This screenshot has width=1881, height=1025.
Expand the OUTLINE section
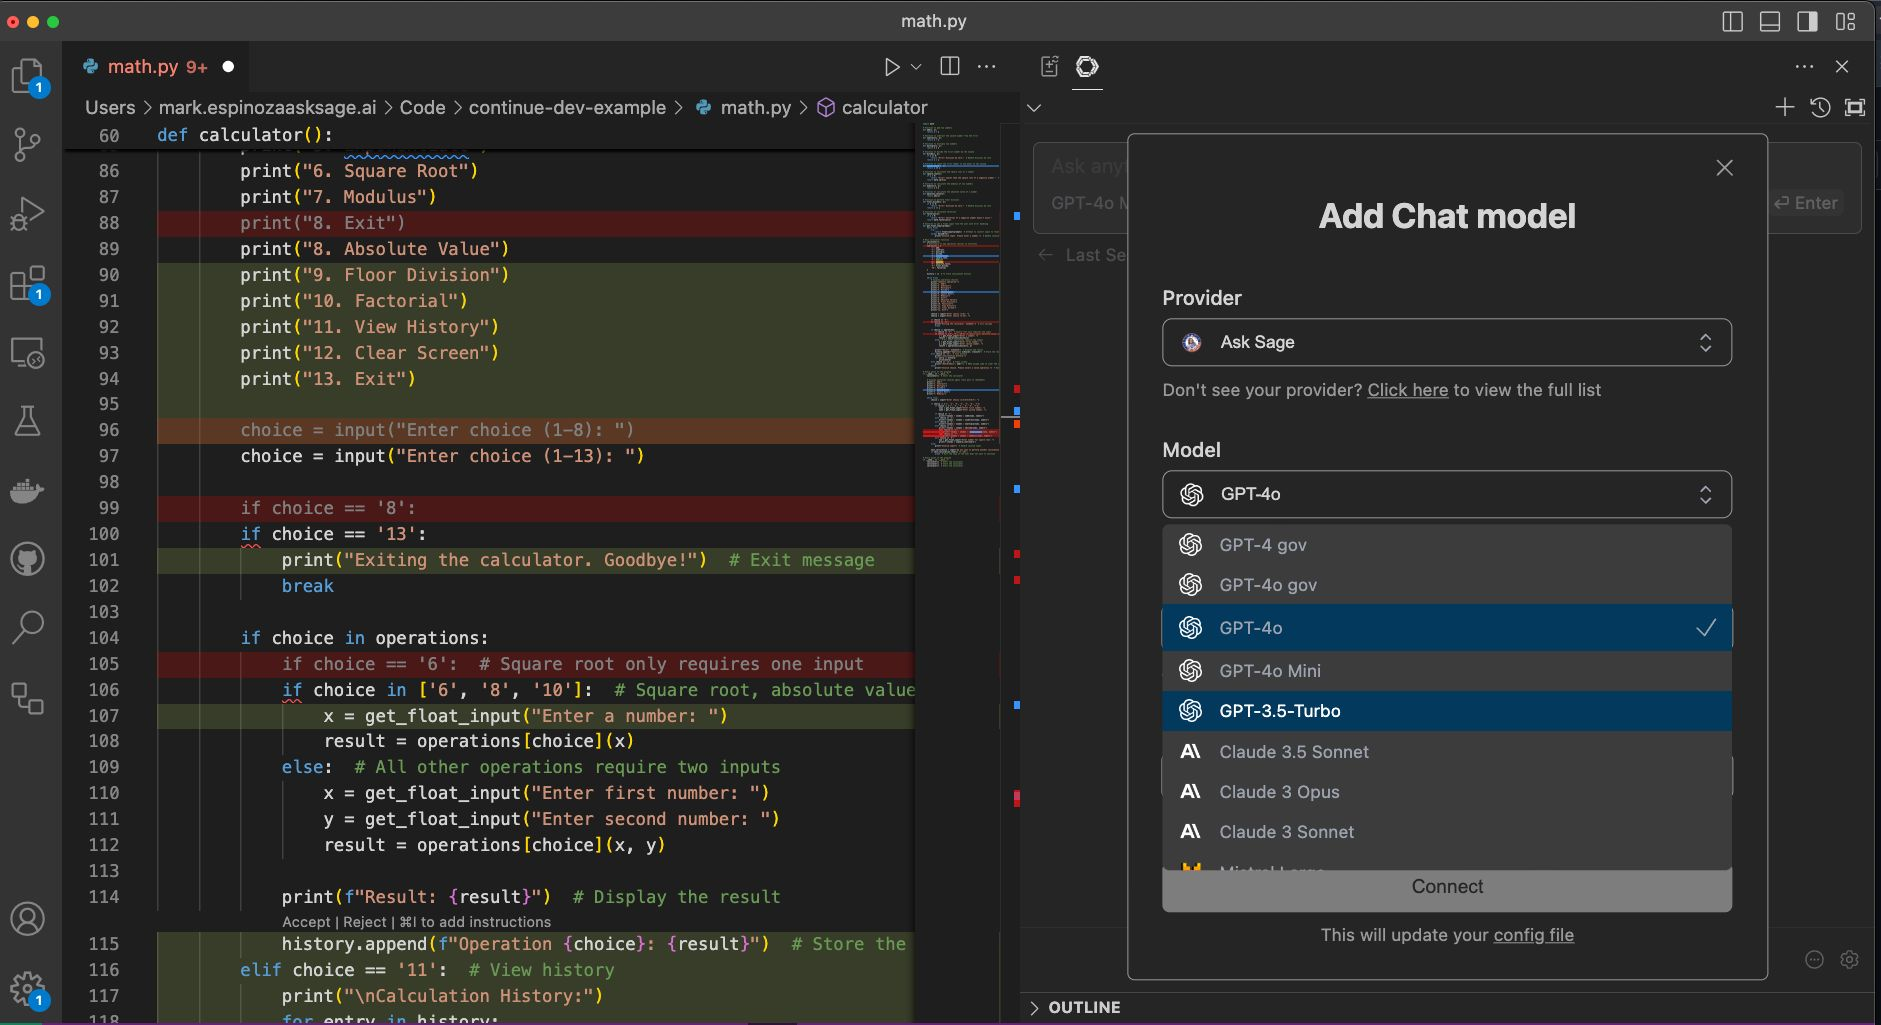pyautogui.click(x=1084, y=1007)
